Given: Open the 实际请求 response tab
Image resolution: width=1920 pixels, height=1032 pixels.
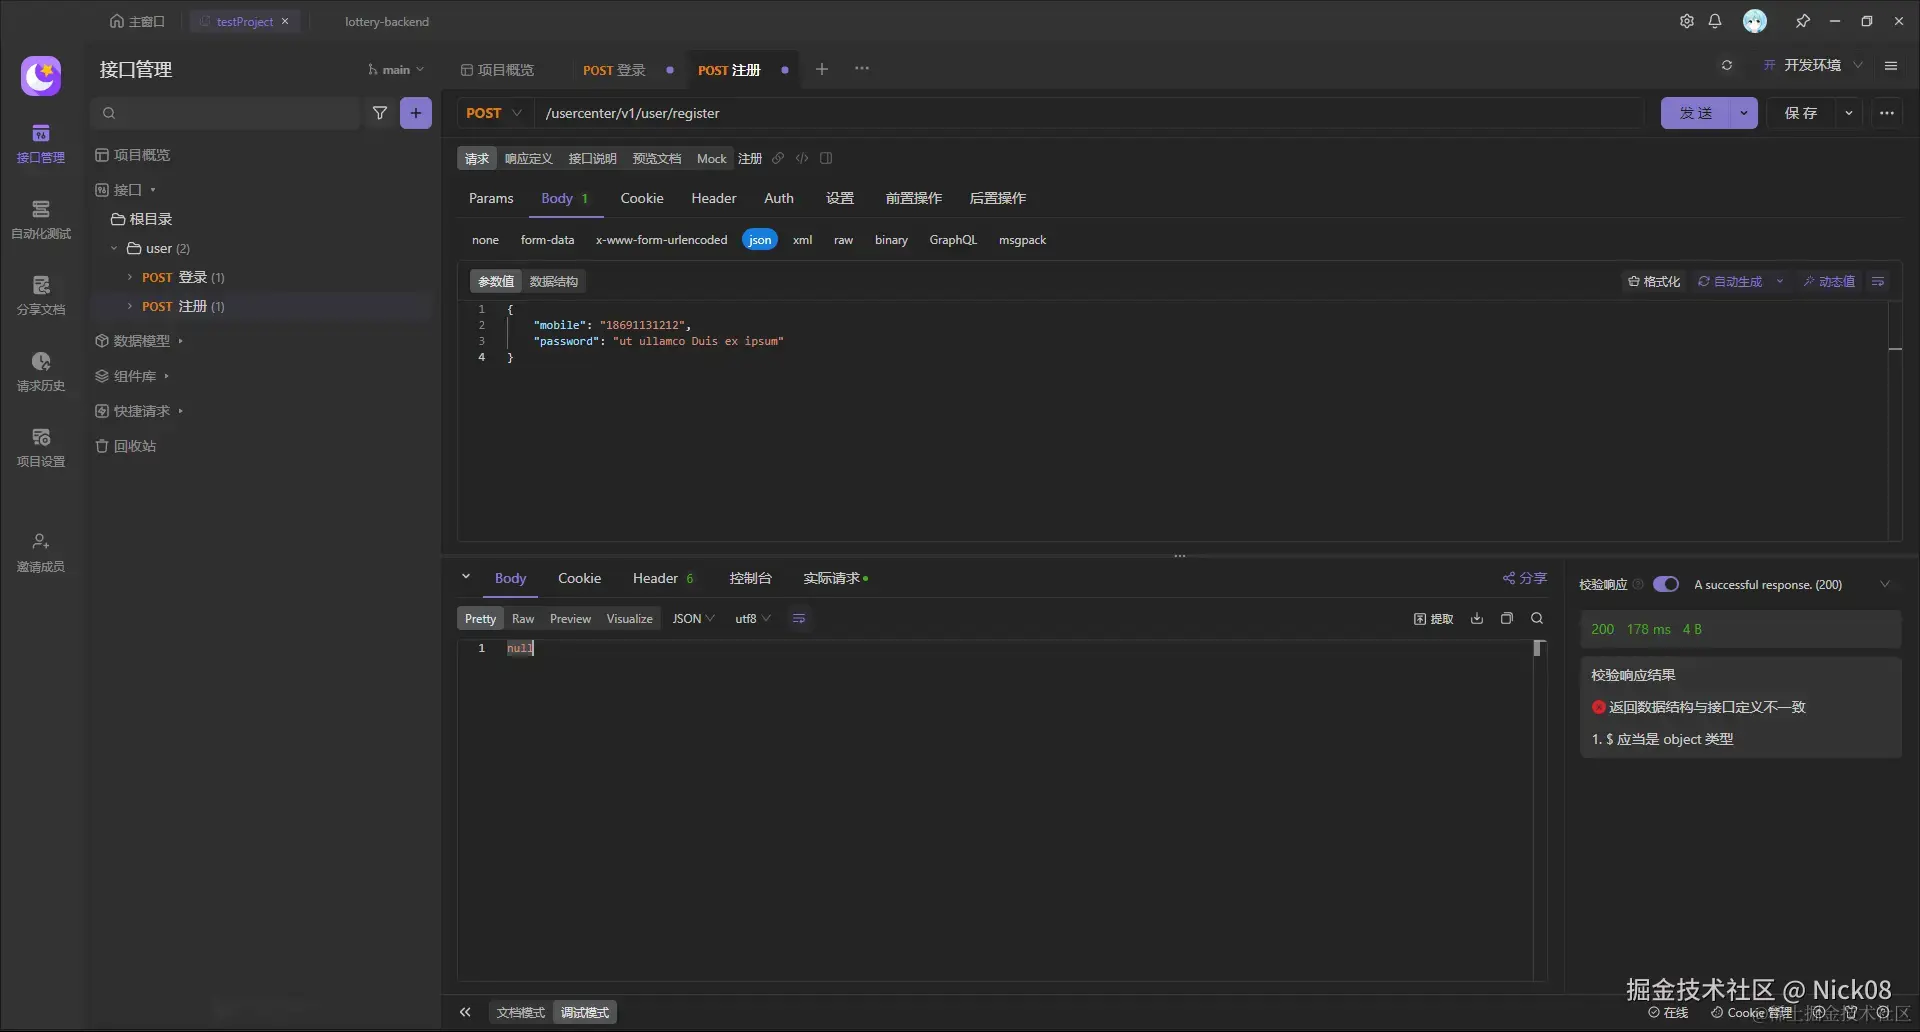Looking at the screenshot, I should (831, 578).
